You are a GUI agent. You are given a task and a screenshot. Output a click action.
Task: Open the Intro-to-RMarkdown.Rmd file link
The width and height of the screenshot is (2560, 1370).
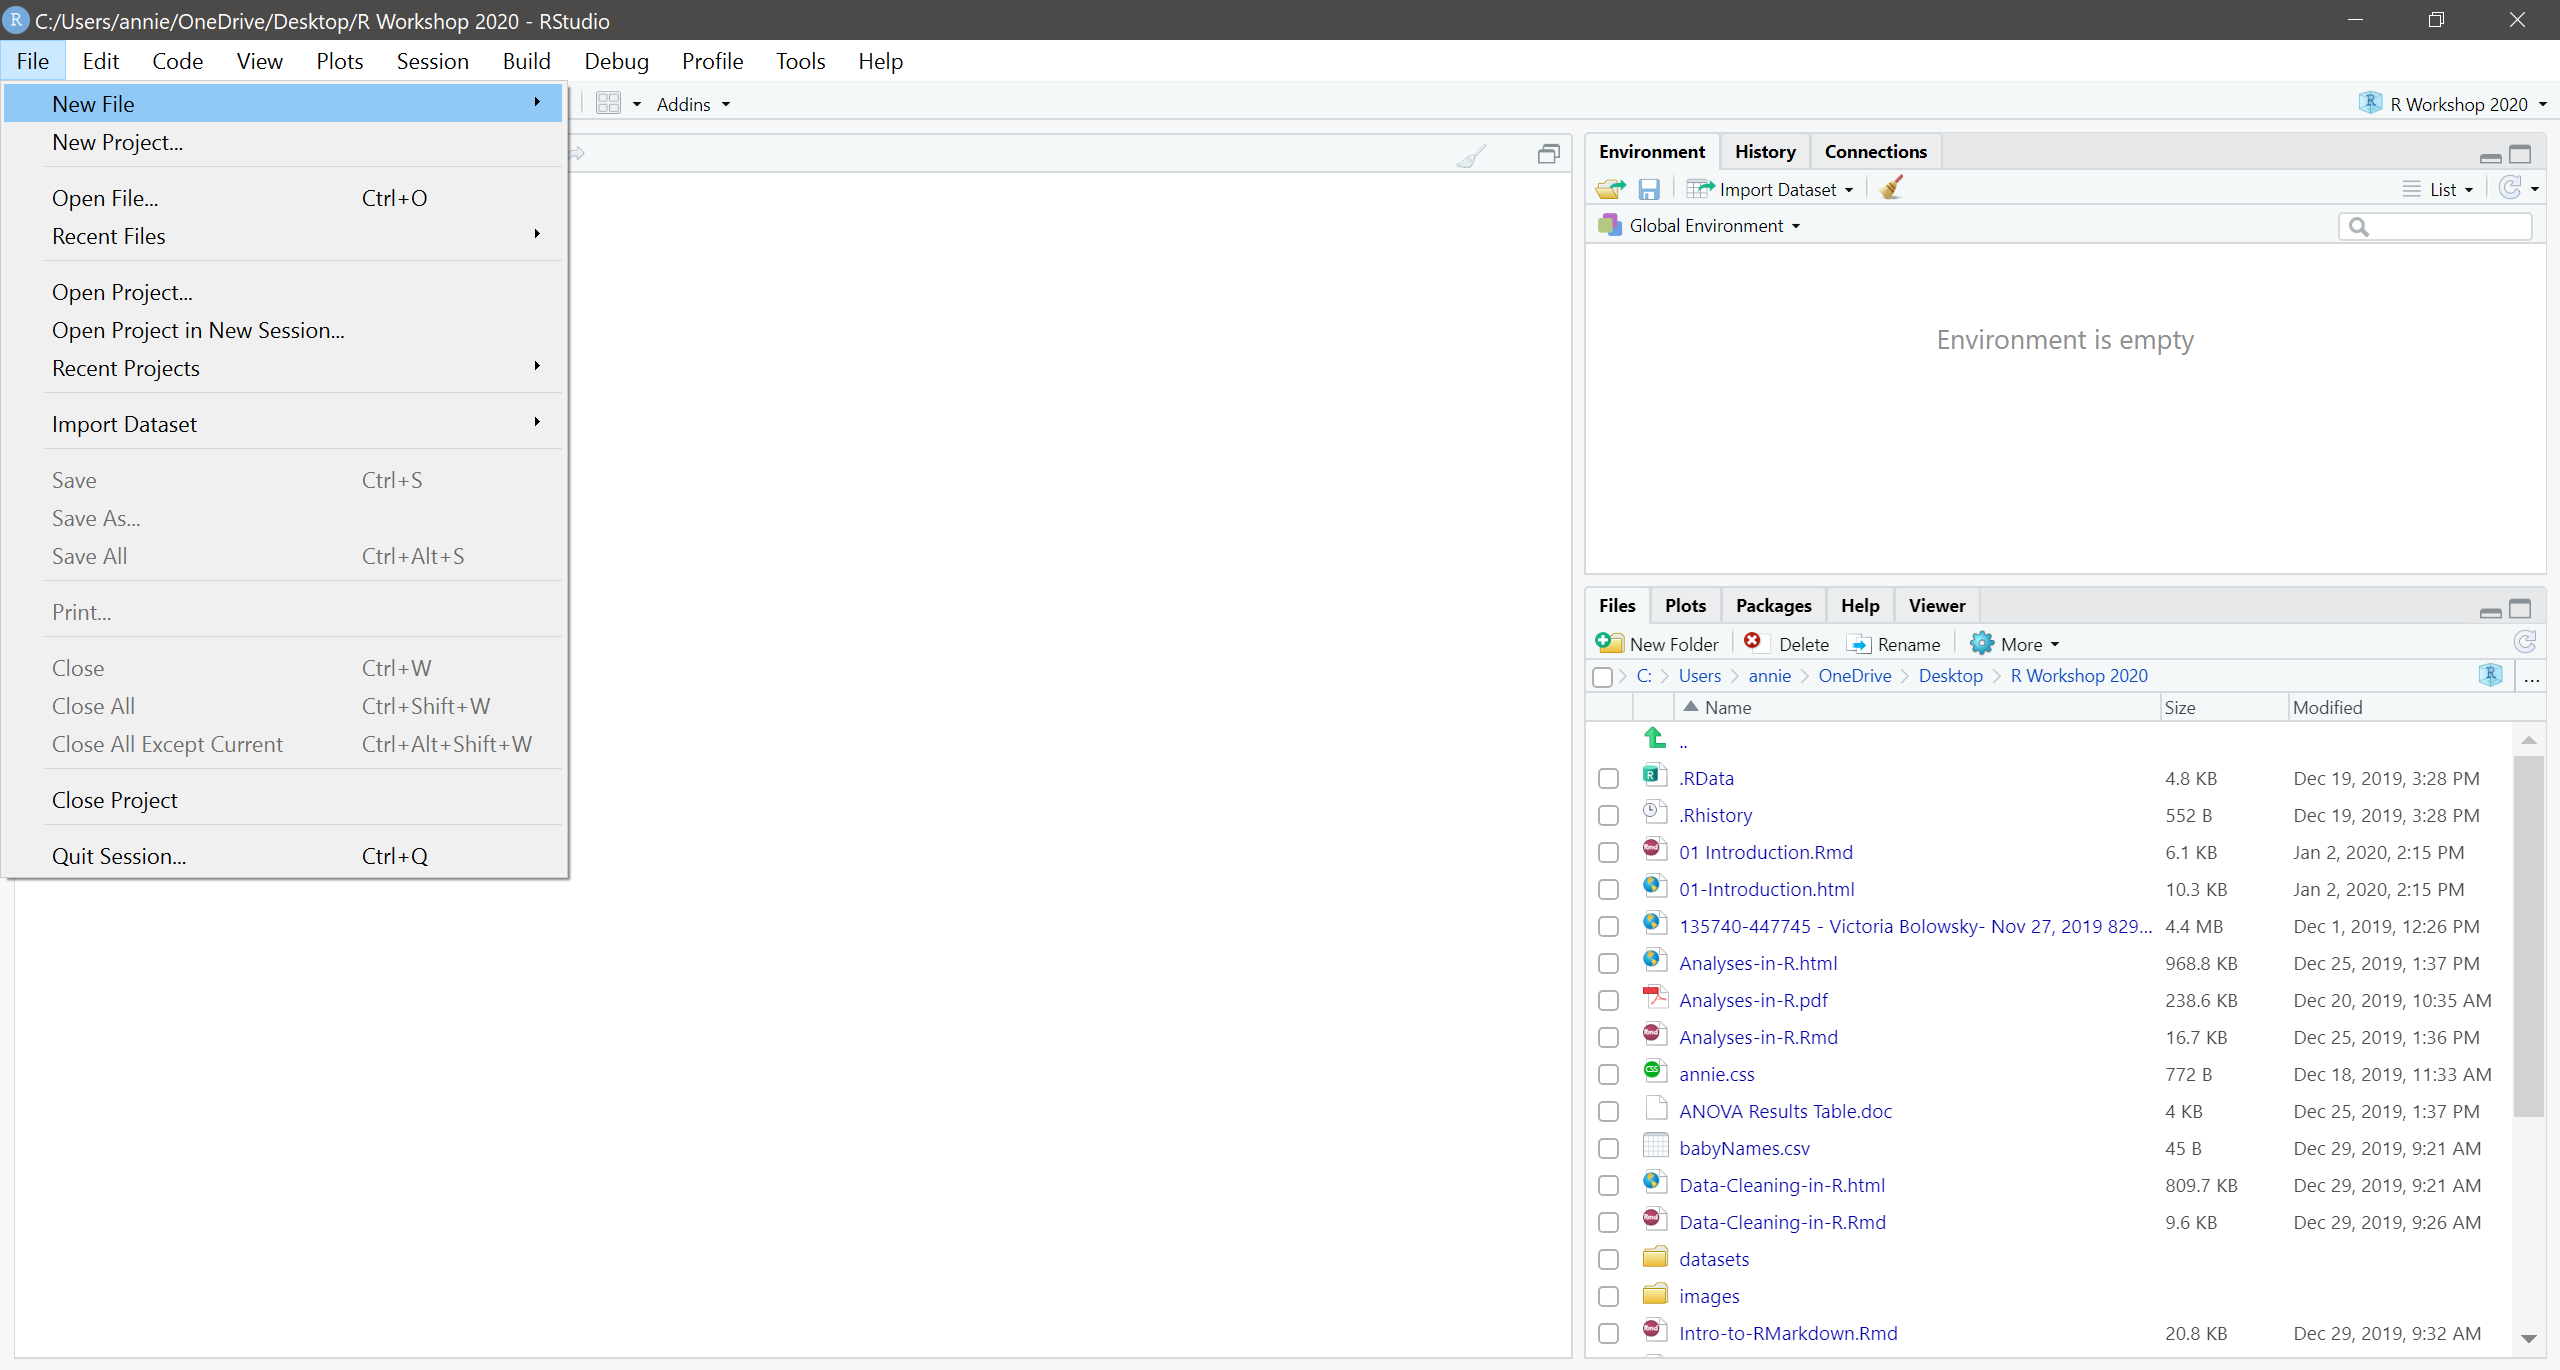click(1788, 1333)
